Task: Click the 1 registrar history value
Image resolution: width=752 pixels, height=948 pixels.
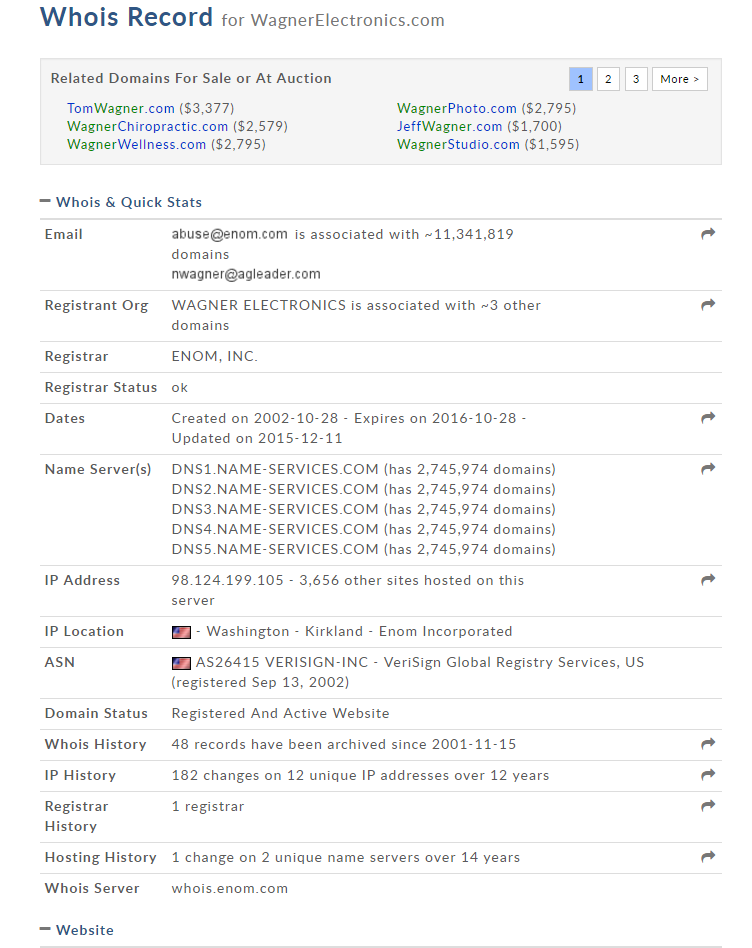Action: [x=208, y=807]
